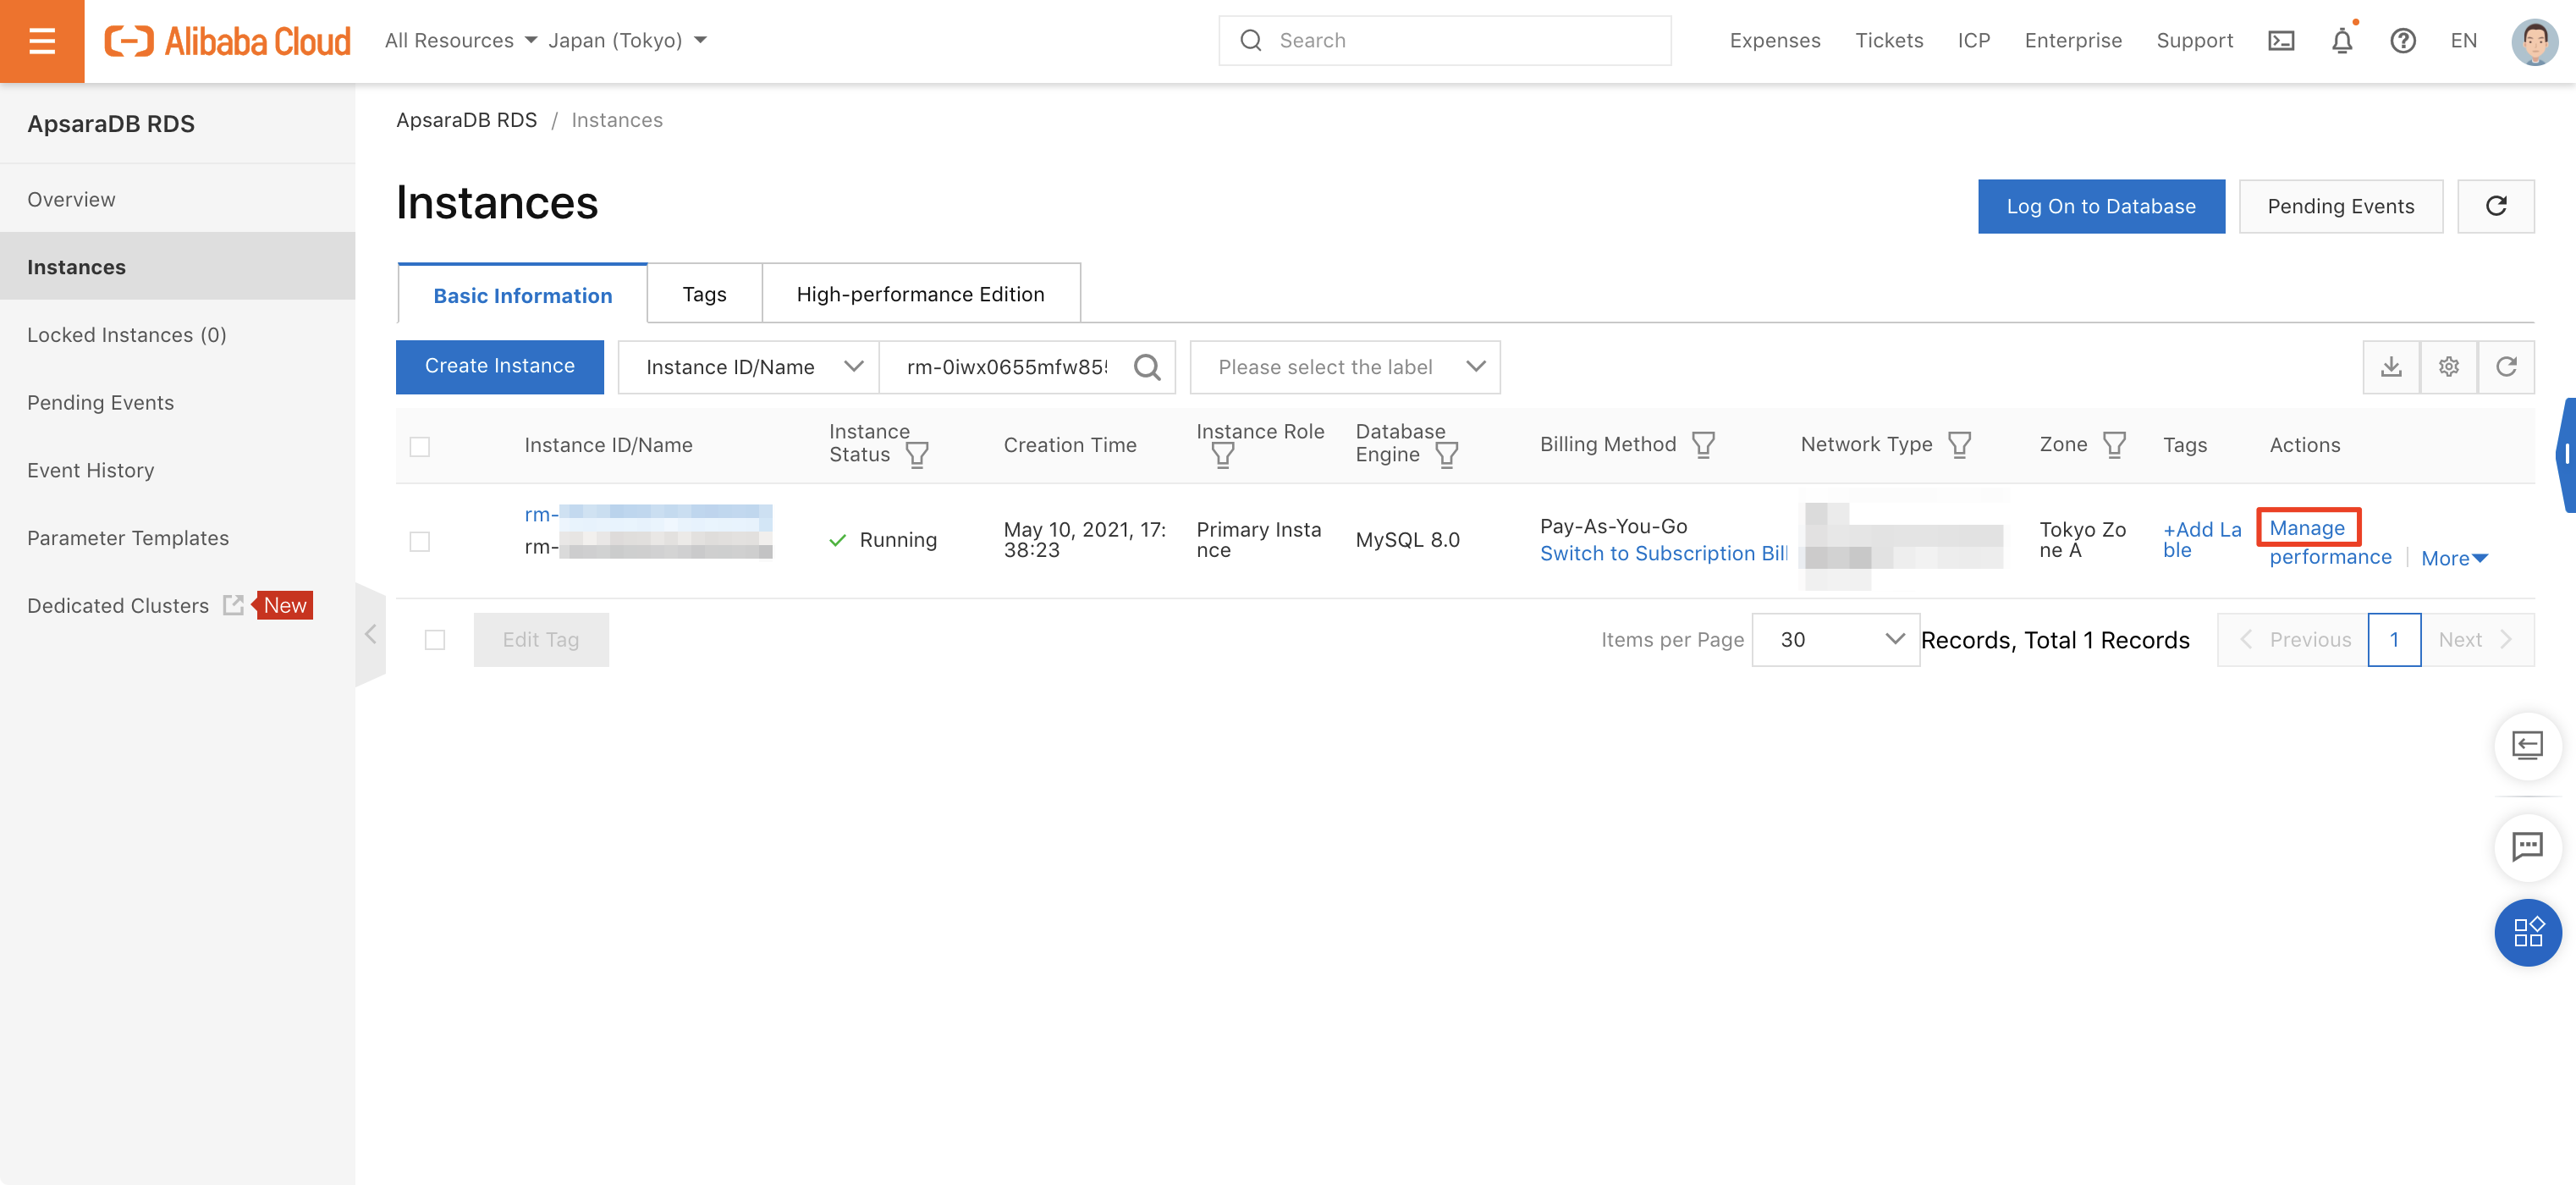Viewport: 2576px width, 1185px height.
Task: Click Create Instance button
Action: pyautogui.click(x=500, y=366)
